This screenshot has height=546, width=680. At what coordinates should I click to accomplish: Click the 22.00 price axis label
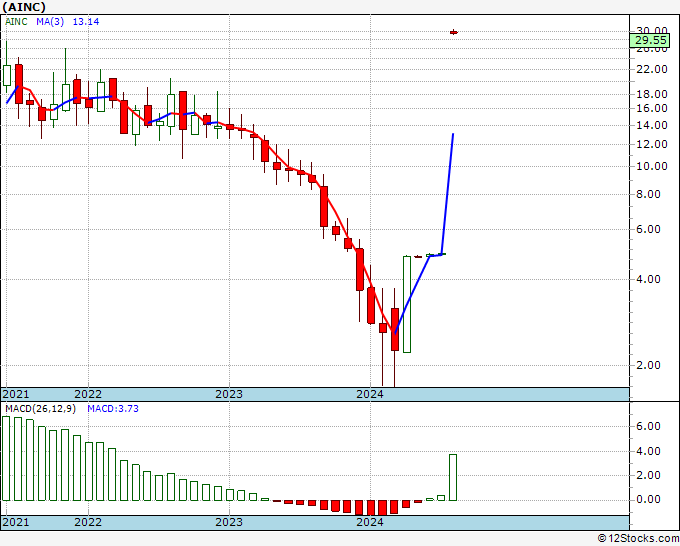coord(652,69)
